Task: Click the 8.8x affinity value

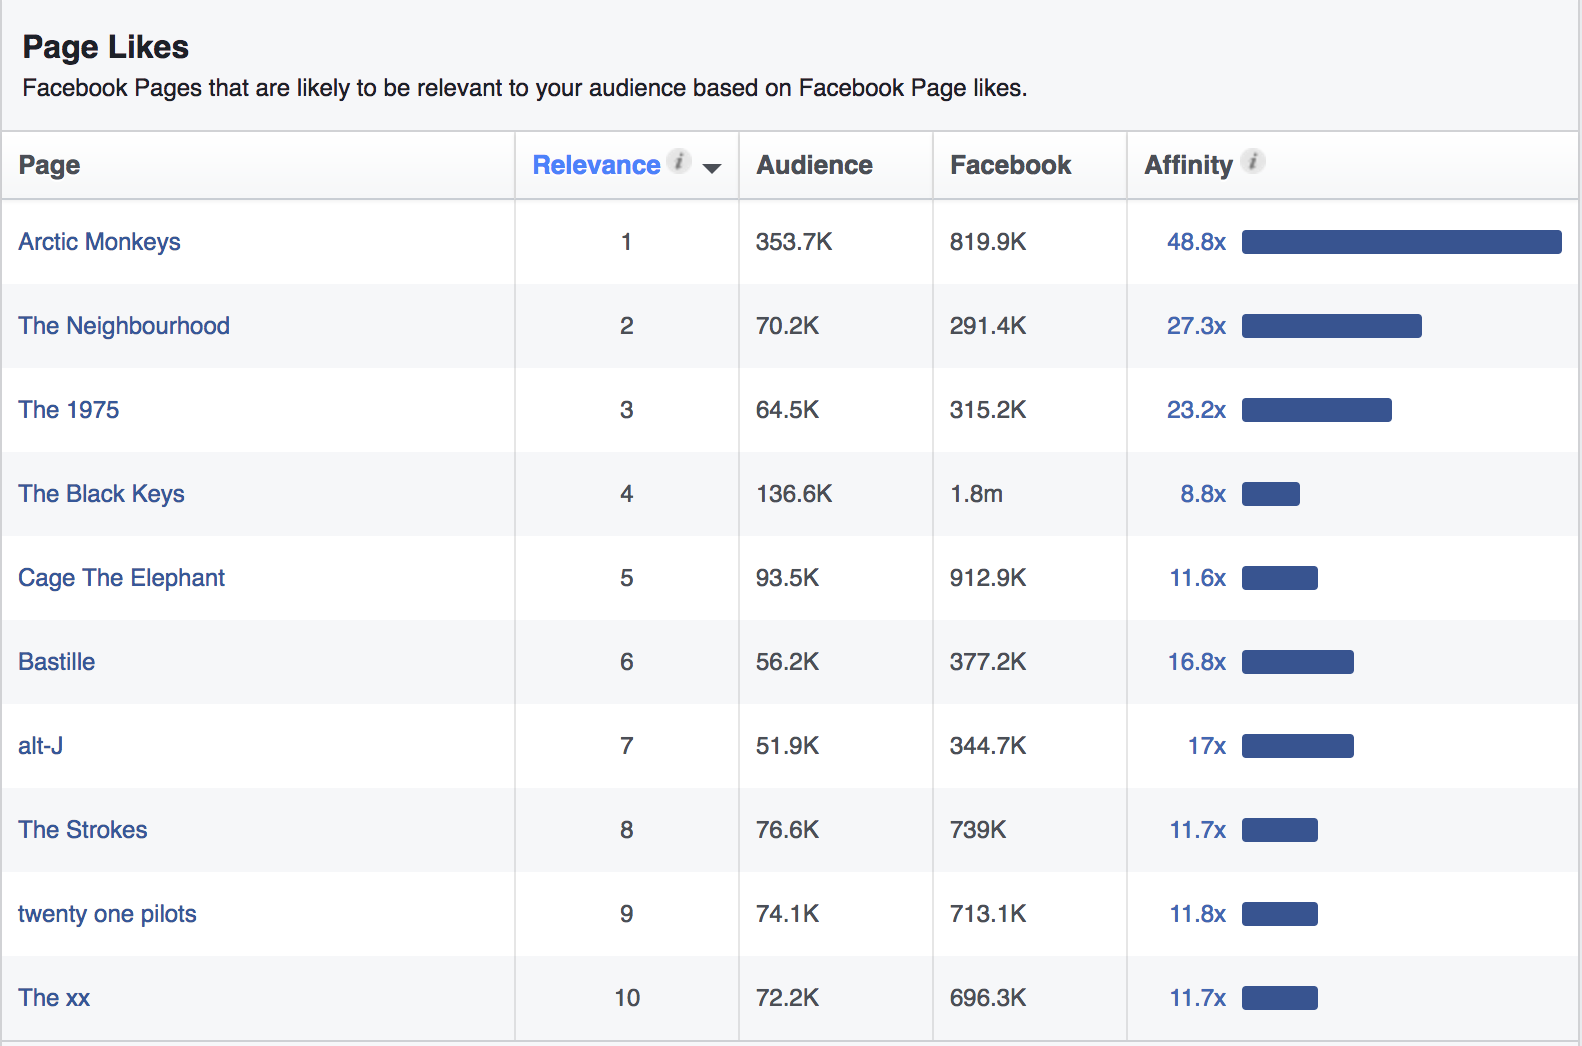Action: point(1203,494)
